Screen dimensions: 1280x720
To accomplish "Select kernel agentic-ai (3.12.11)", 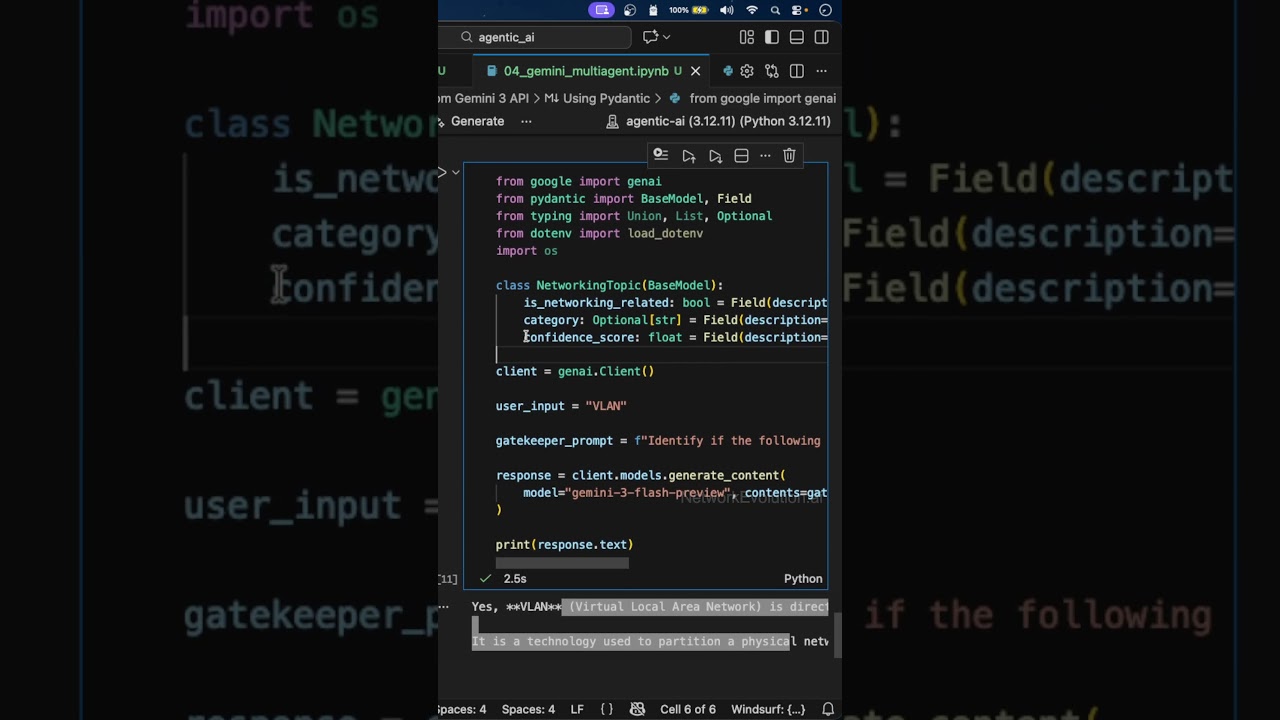I will (x=719, y=121).
